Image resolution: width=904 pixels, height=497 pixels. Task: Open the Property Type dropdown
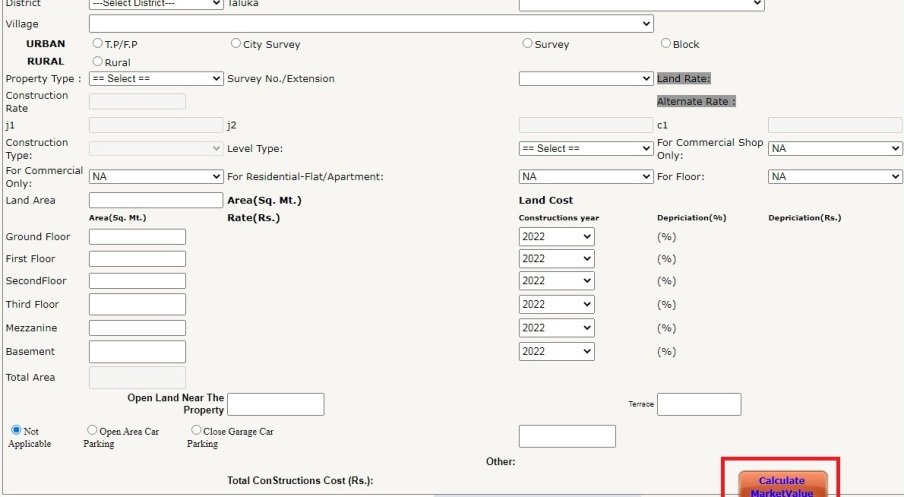coord(156,78)
